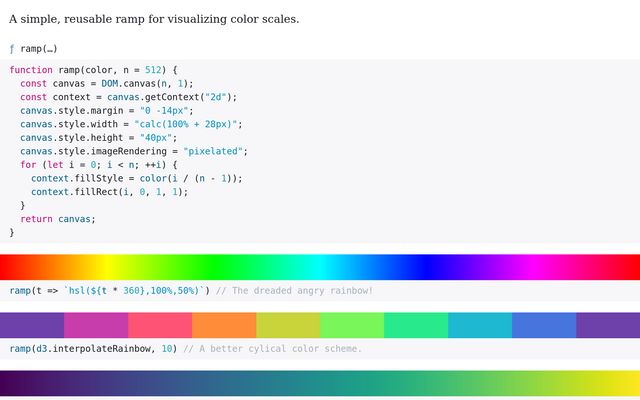Click the intro sentence about reusable ramp

point(154,19)
